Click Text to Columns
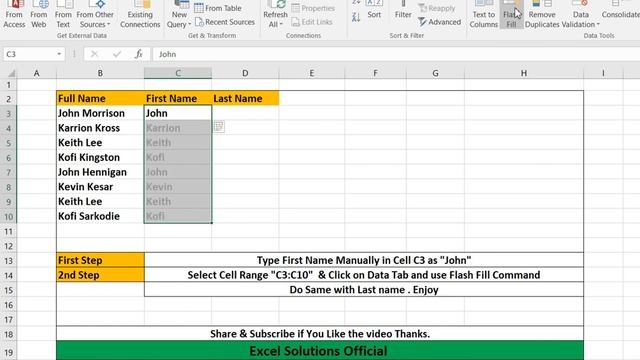This screenshot has height=360, width=640. 484,15
